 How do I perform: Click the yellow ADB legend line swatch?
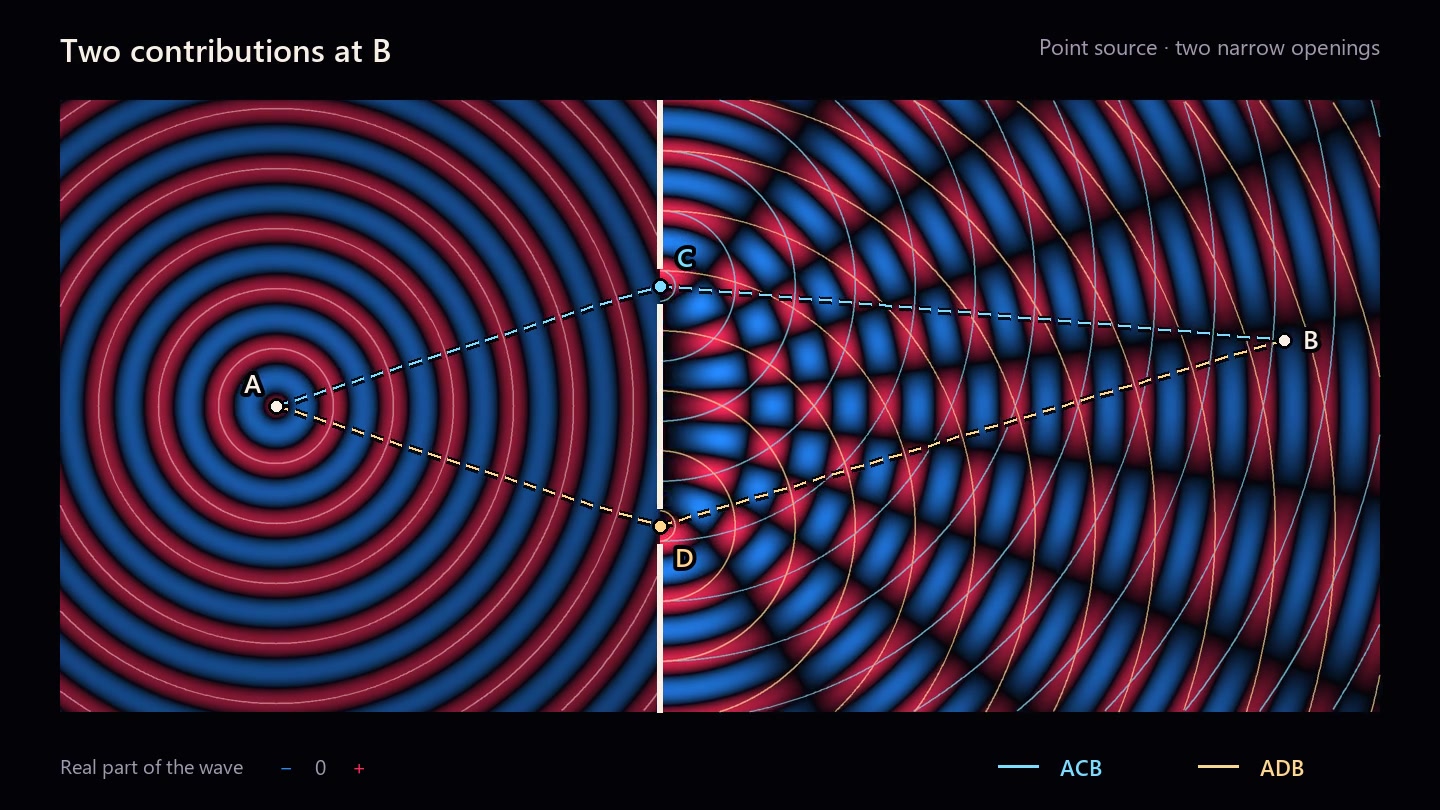(x=1218, y=767)
